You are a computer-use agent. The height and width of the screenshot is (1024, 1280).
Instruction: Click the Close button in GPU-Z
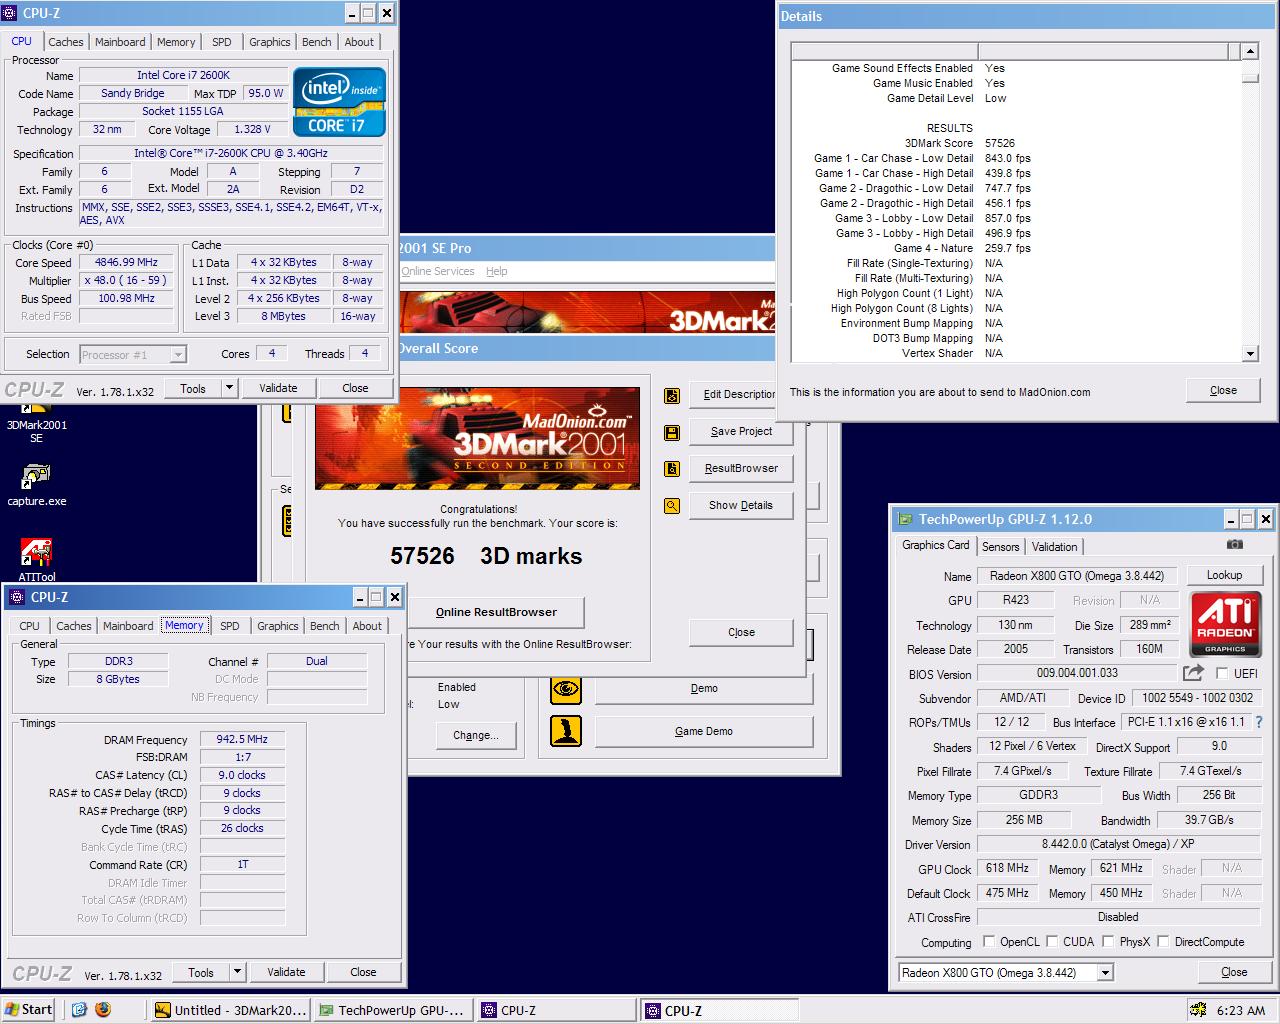[1234, 972]
